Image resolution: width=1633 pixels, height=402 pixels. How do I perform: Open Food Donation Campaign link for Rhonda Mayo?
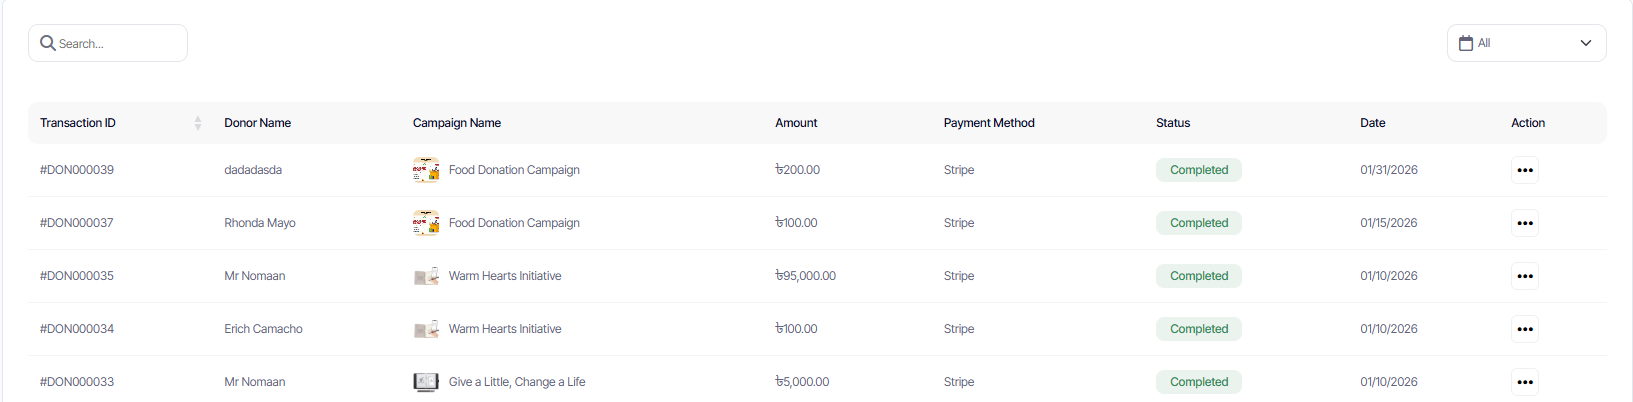(x=514, y=223)
